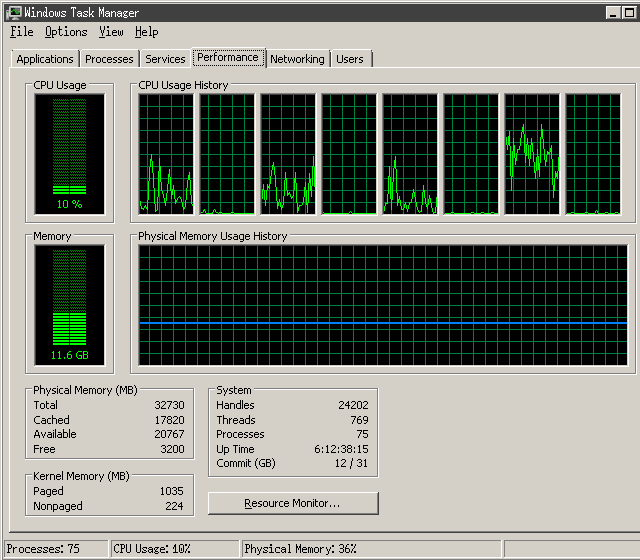Click the seventh CPU core history graph
Screen dimensions: 640x560
(532, 154)
